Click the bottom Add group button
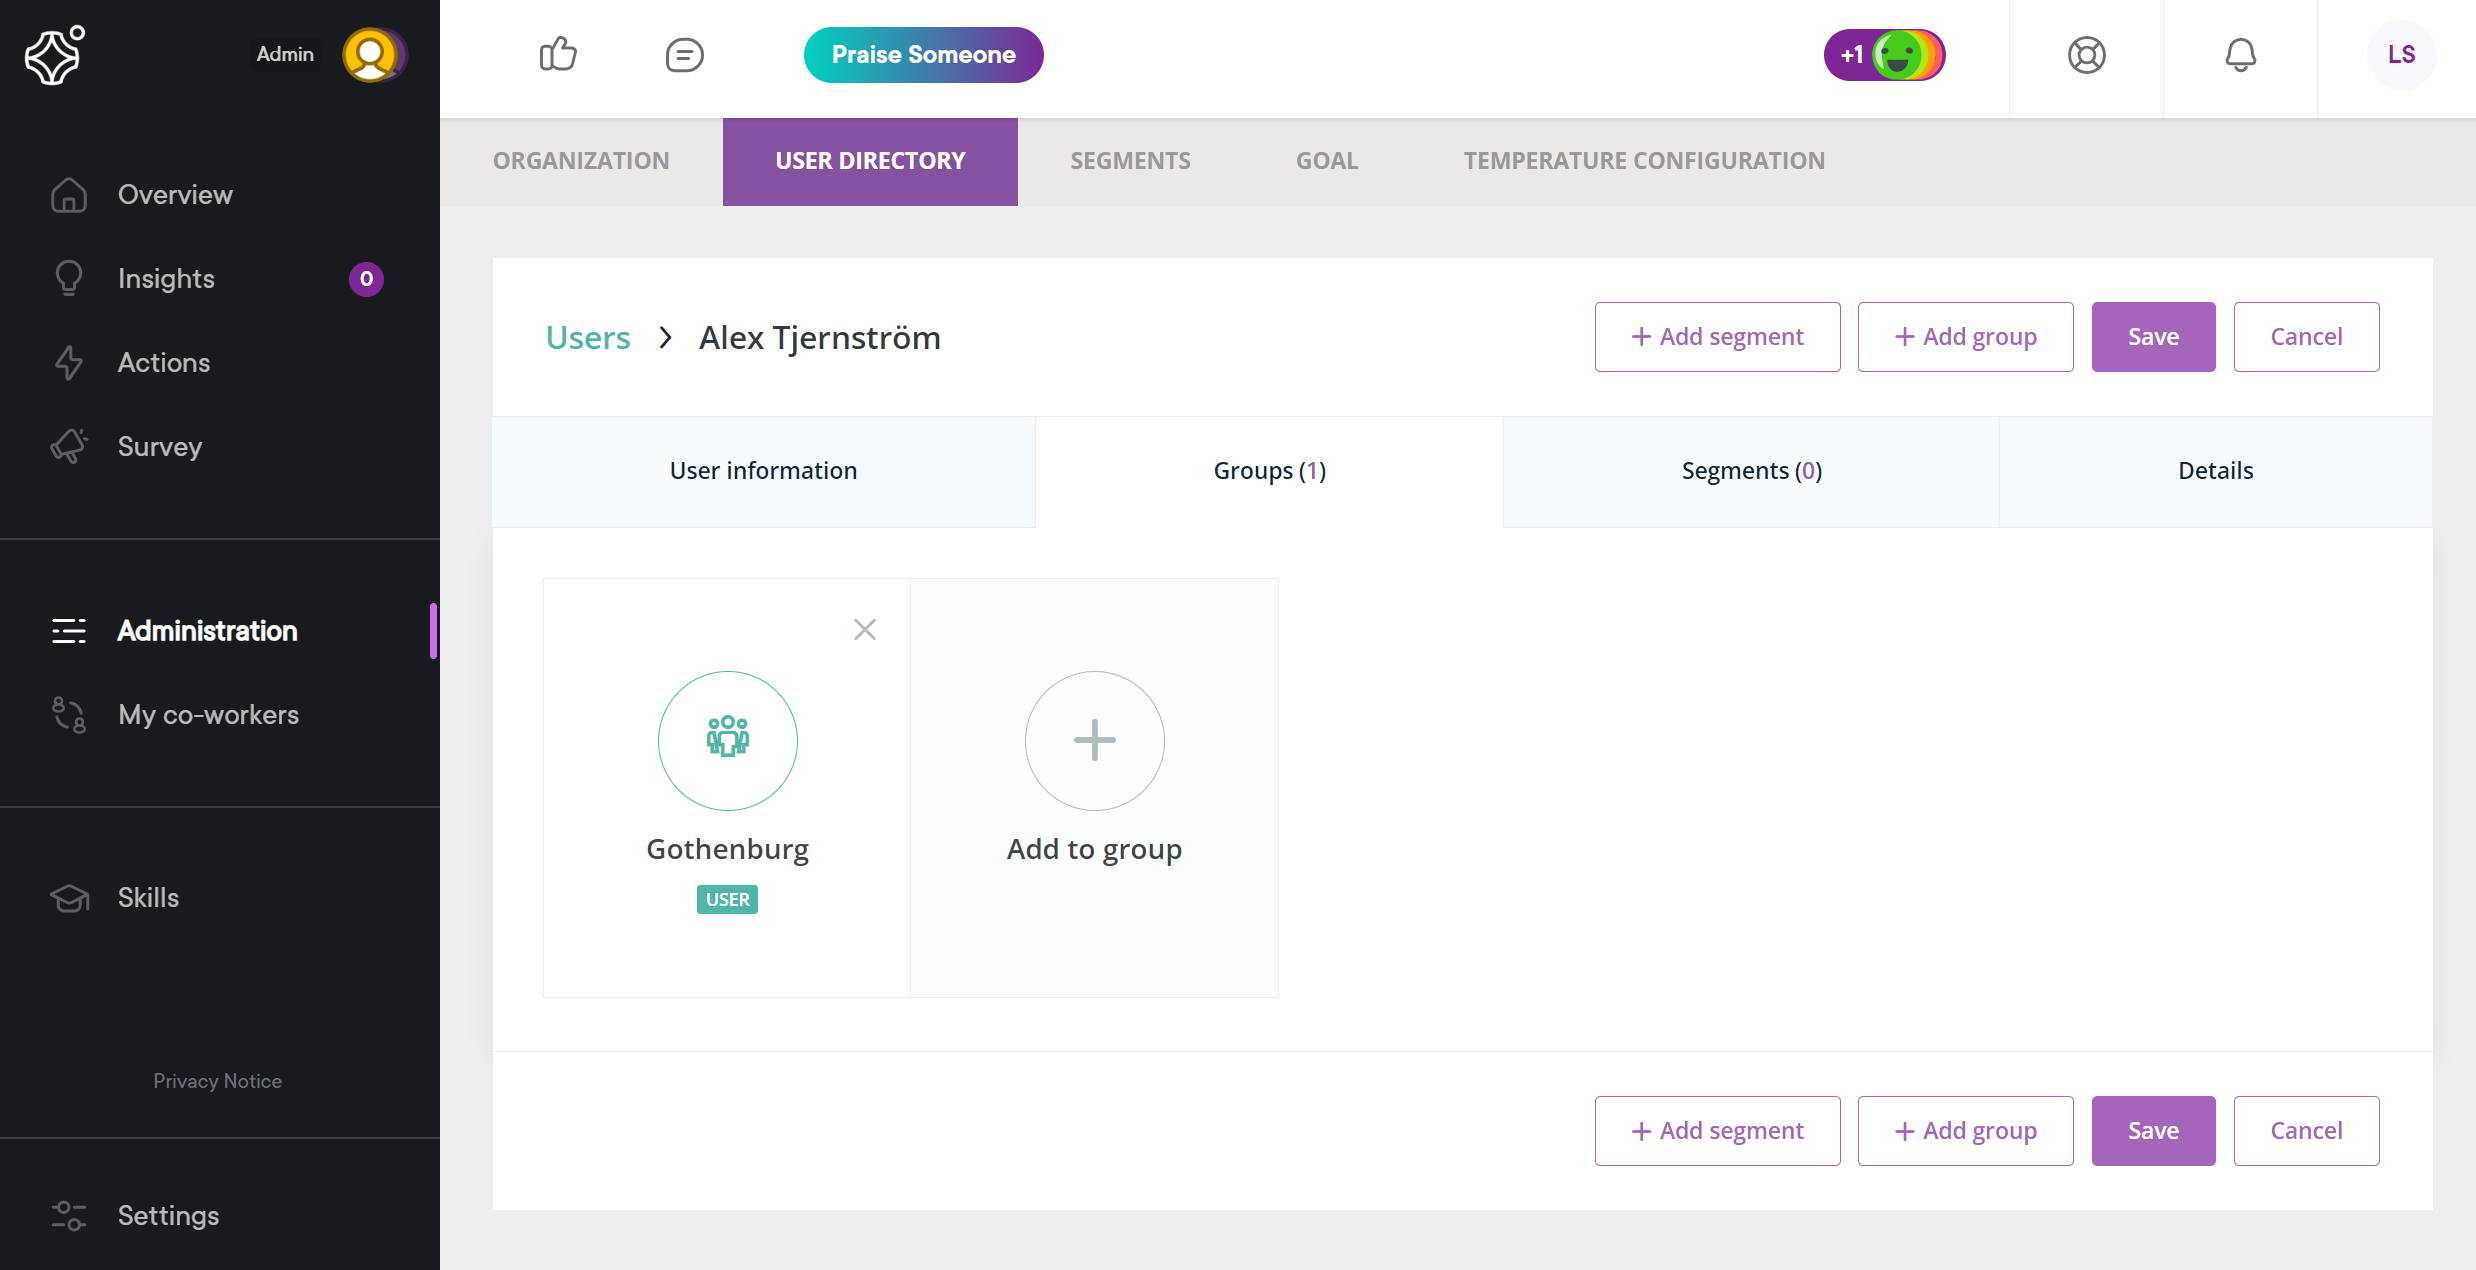 click(1965, 1131)
